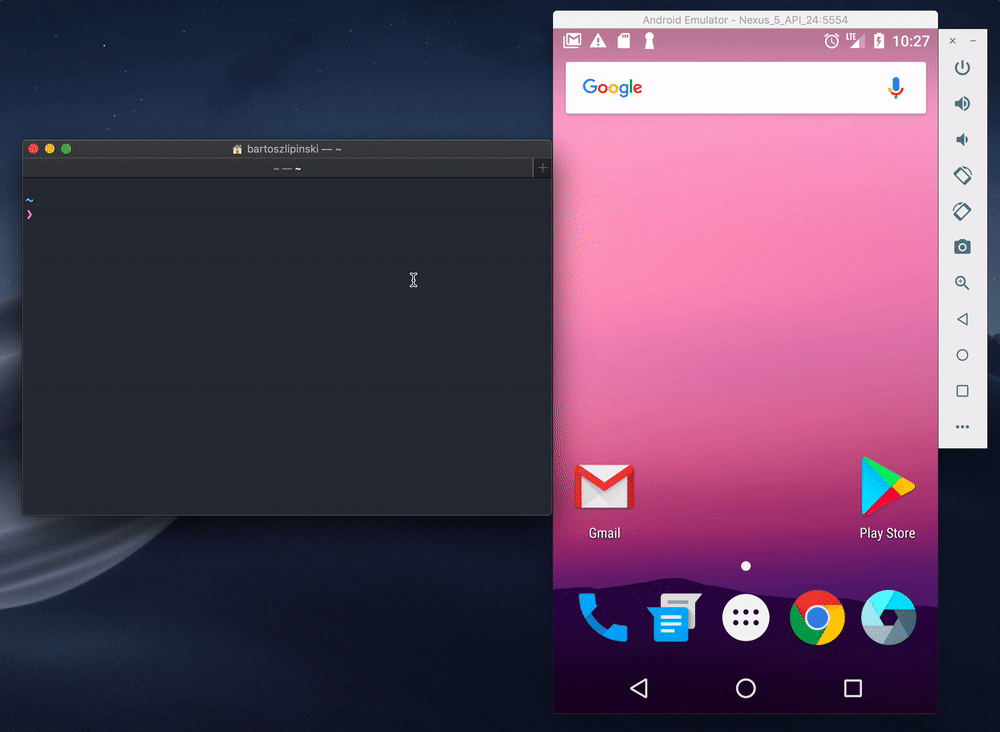This screenshot has height=732, width=1000.
Task: Click the Android Emulator window title
Action: click(x=745, y=20)
